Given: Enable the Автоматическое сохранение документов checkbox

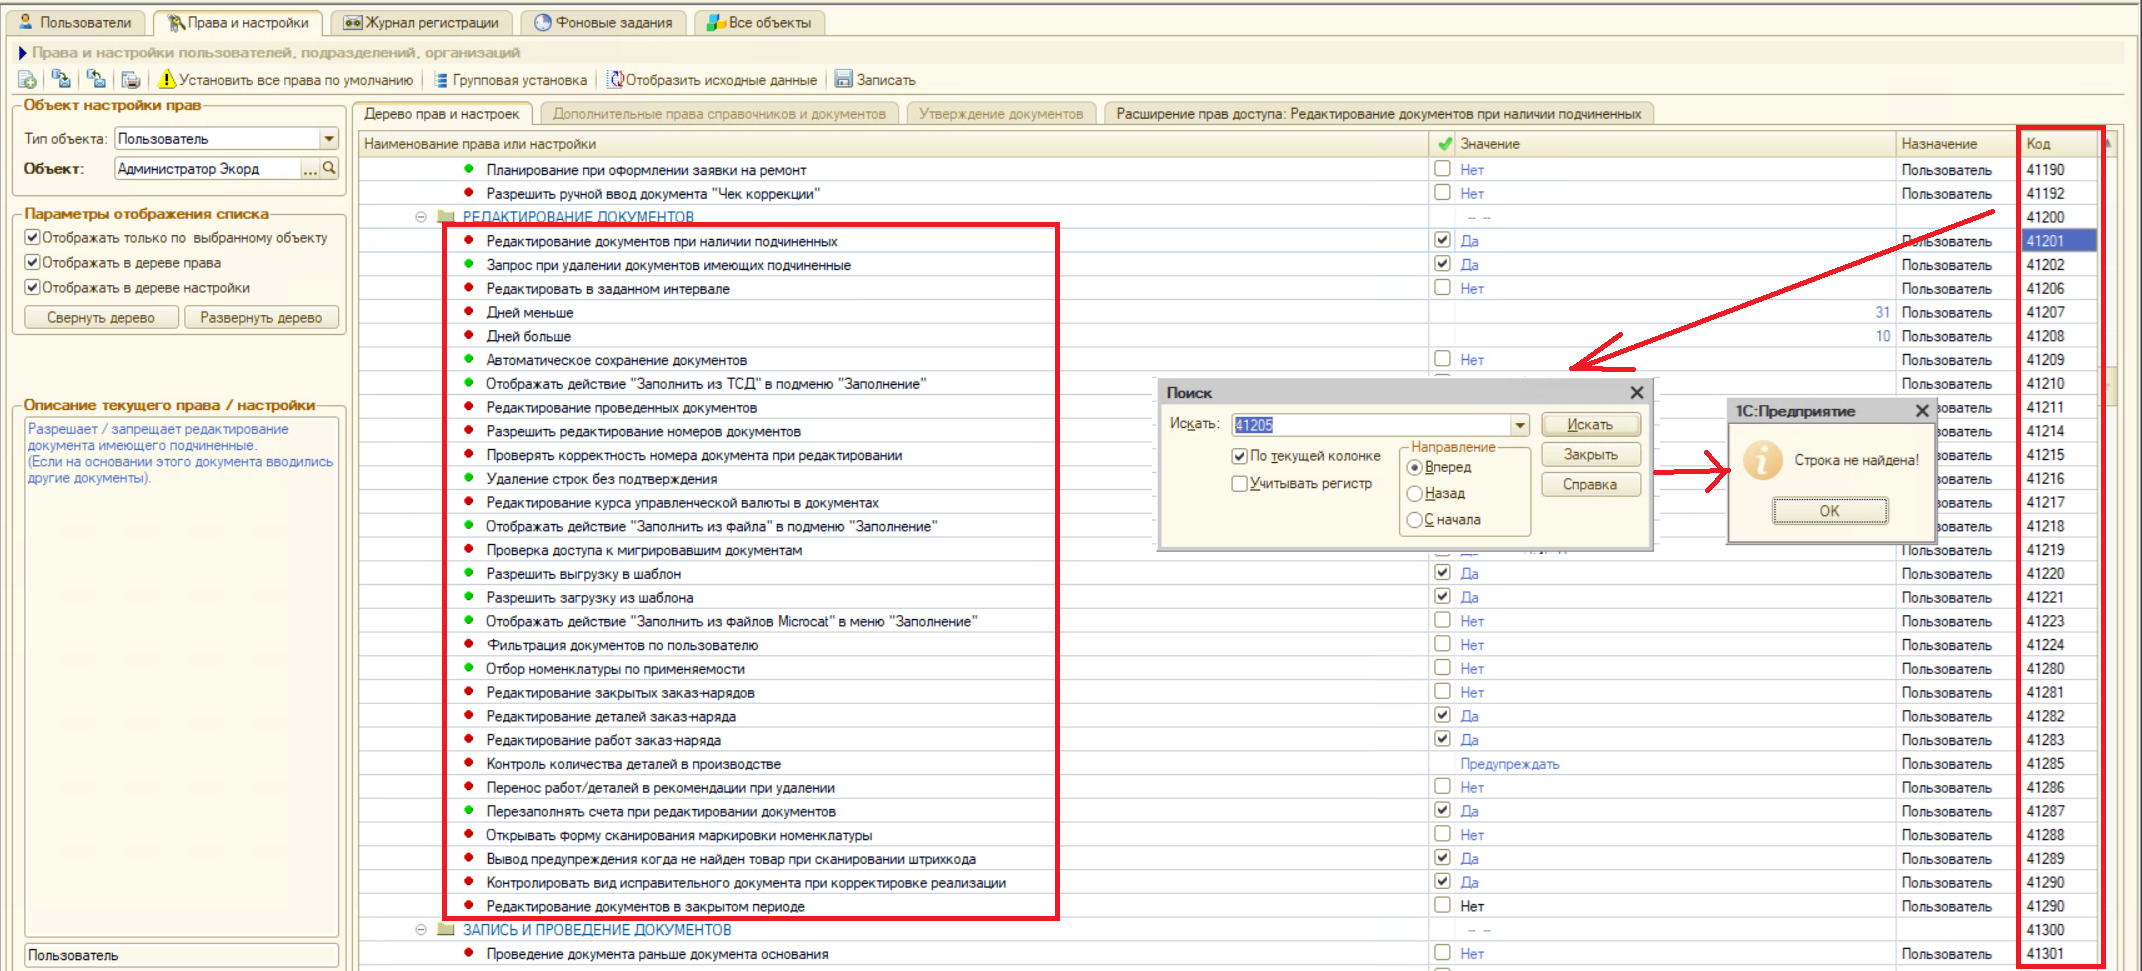Looking at the screenshot, I should coord(1442,359).
